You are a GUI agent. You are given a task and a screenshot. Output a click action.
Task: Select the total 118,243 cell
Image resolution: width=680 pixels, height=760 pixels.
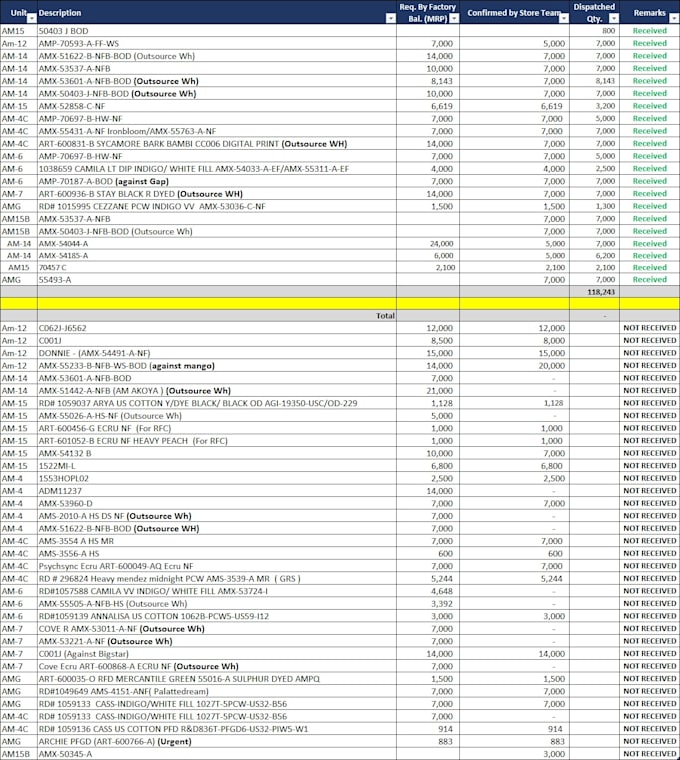tap(595, 292)
